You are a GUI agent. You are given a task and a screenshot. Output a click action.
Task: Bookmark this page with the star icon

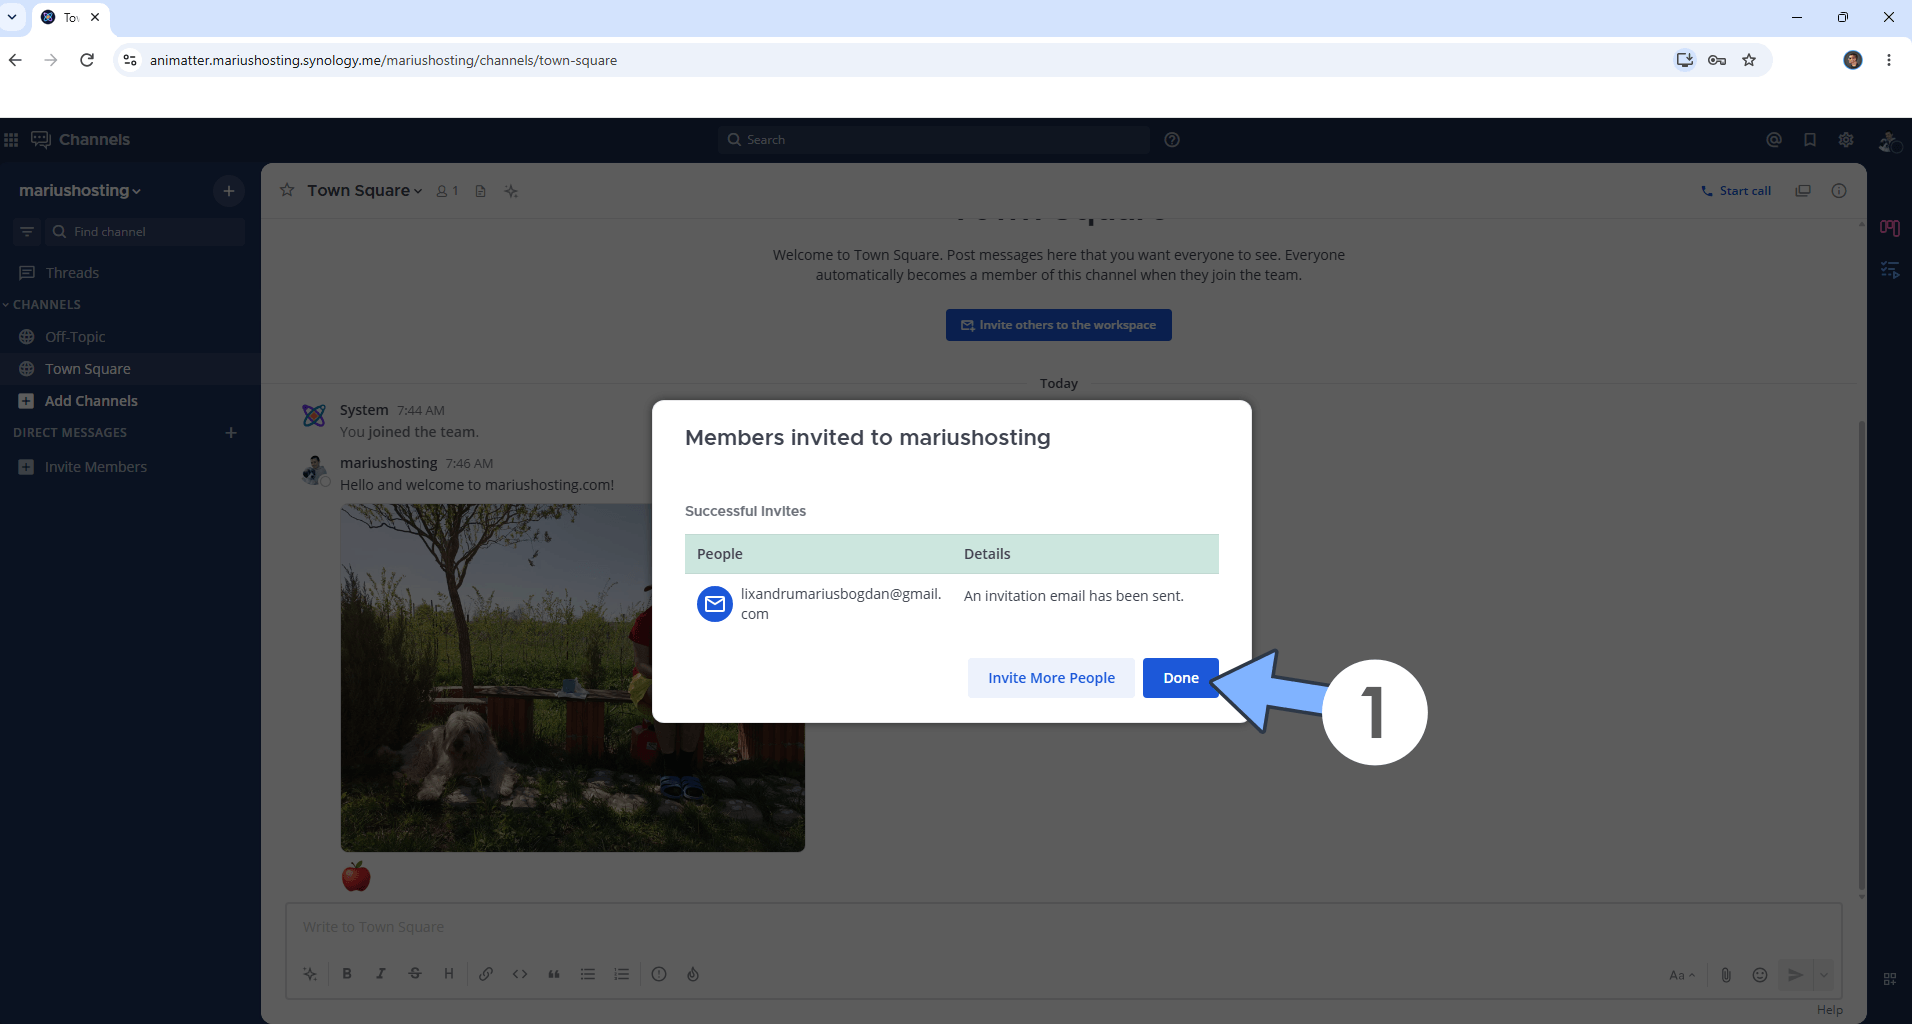[1749, 60]
